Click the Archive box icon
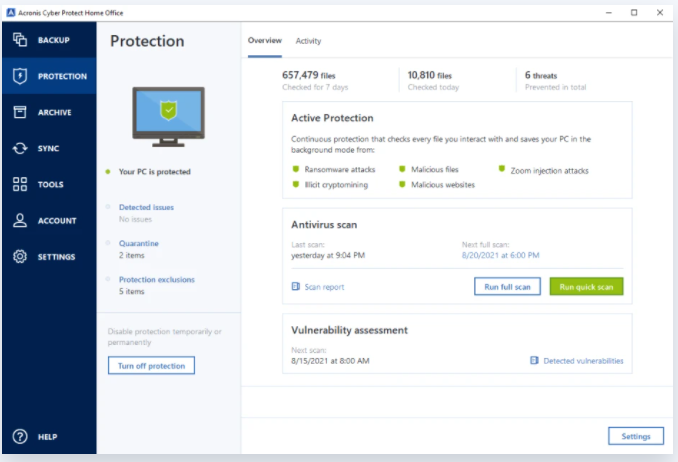 click(x=20, y=112)
